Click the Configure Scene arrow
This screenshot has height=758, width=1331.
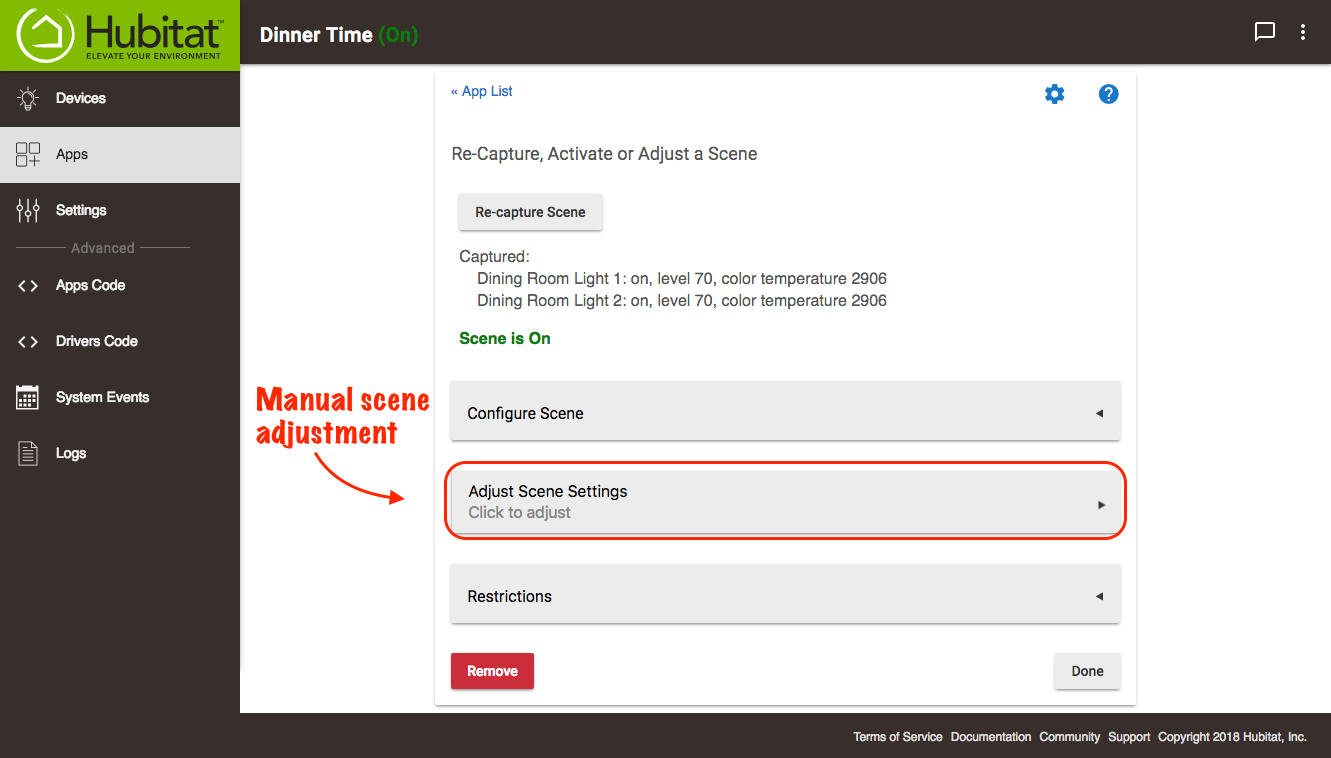[1099, 413]
